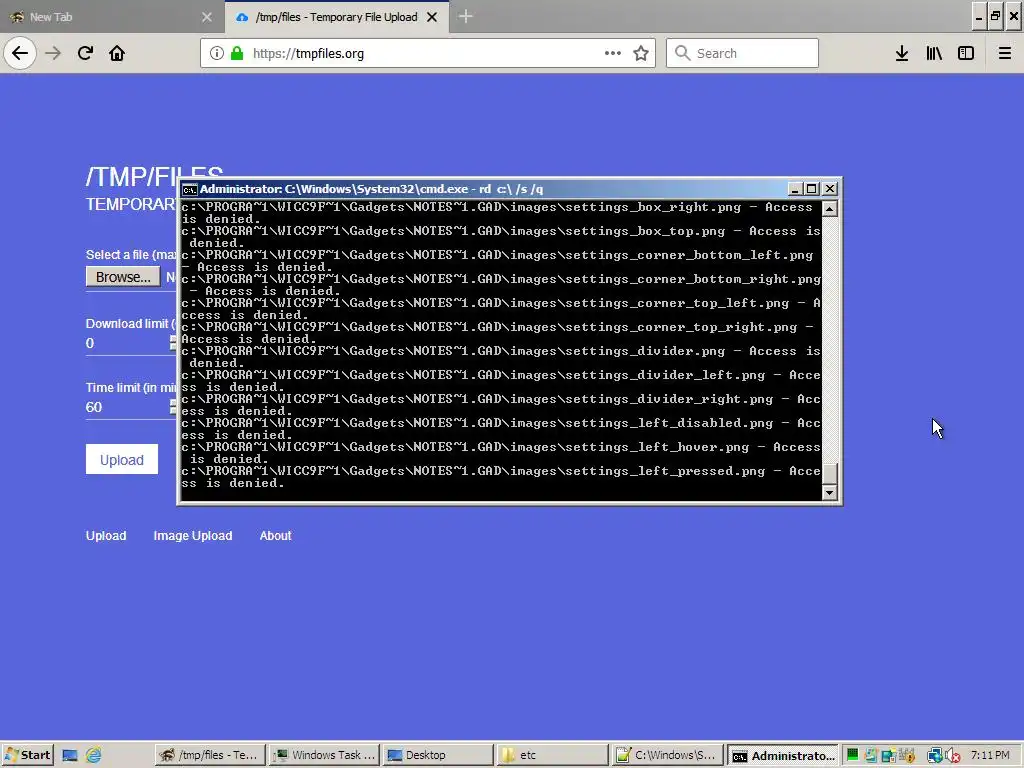The height and width of the screenshot is (768, 1024).
Task: Switch to Windows Task Manager taskbar button
Action: tap(324, 755)
